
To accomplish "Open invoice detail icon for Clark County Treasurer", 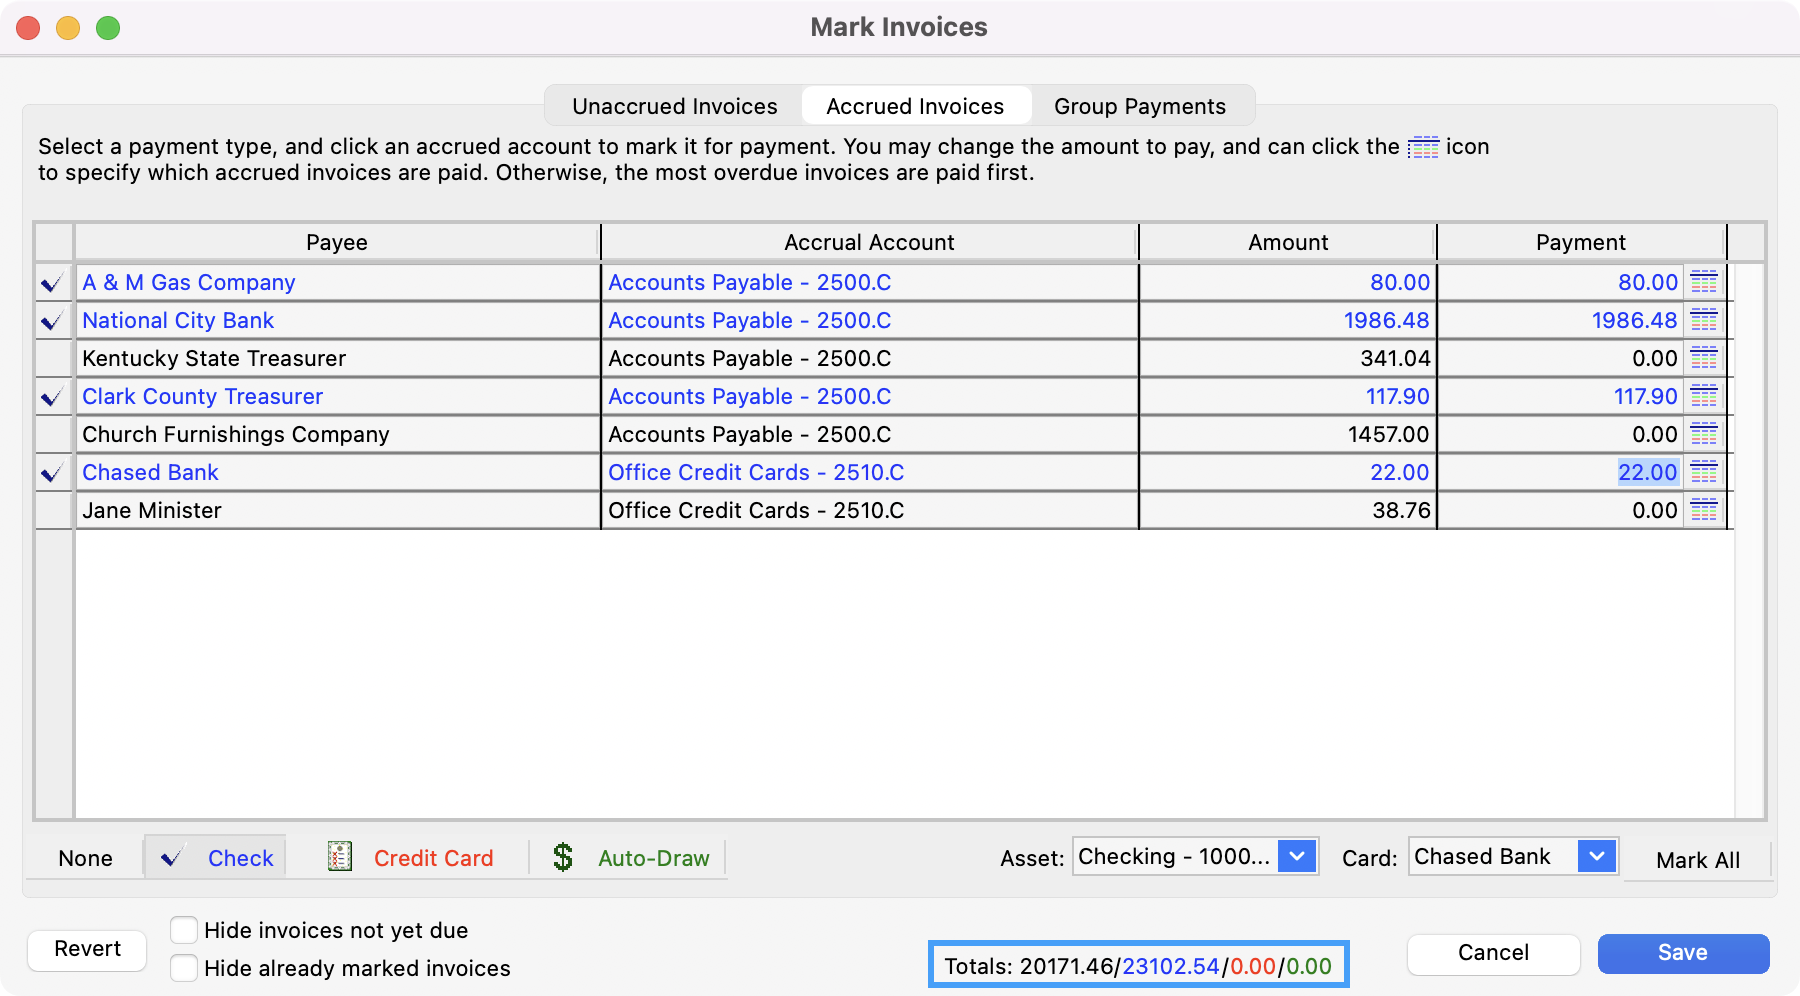I will pyautogui.click(x=1704, y=397).
